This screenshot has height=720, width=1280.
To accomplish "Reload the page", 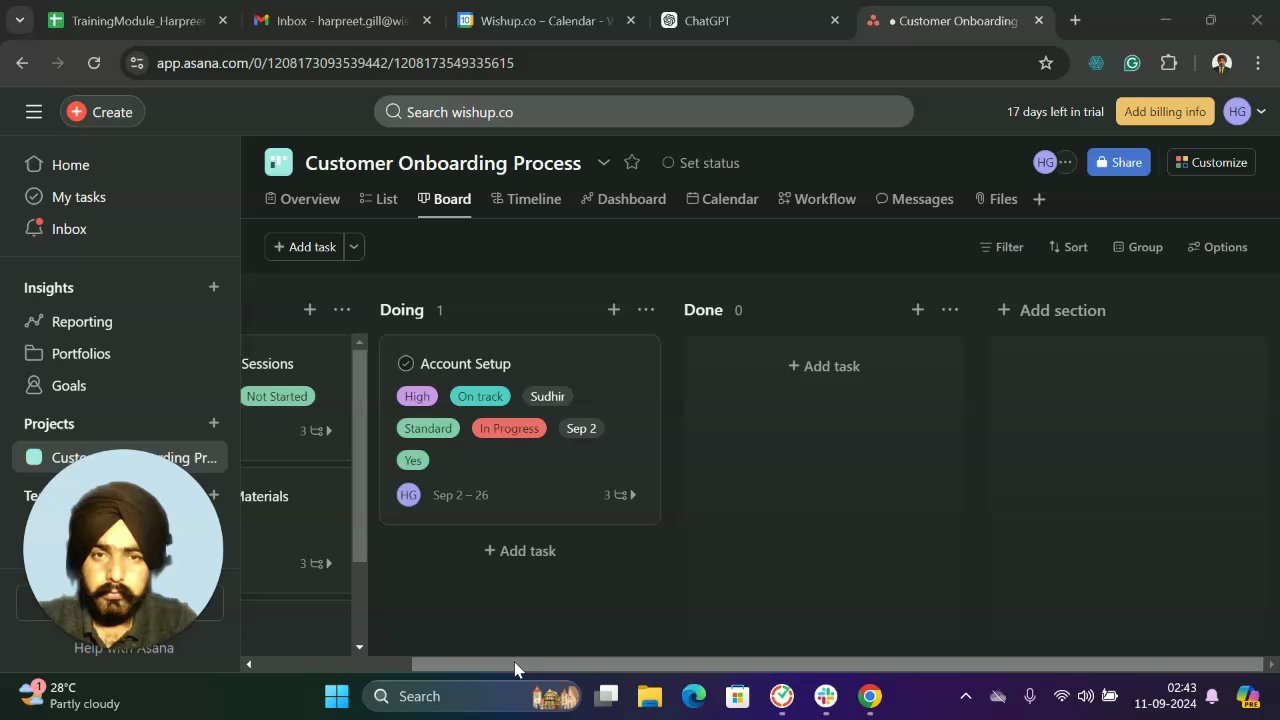I will tap(94, 63).
